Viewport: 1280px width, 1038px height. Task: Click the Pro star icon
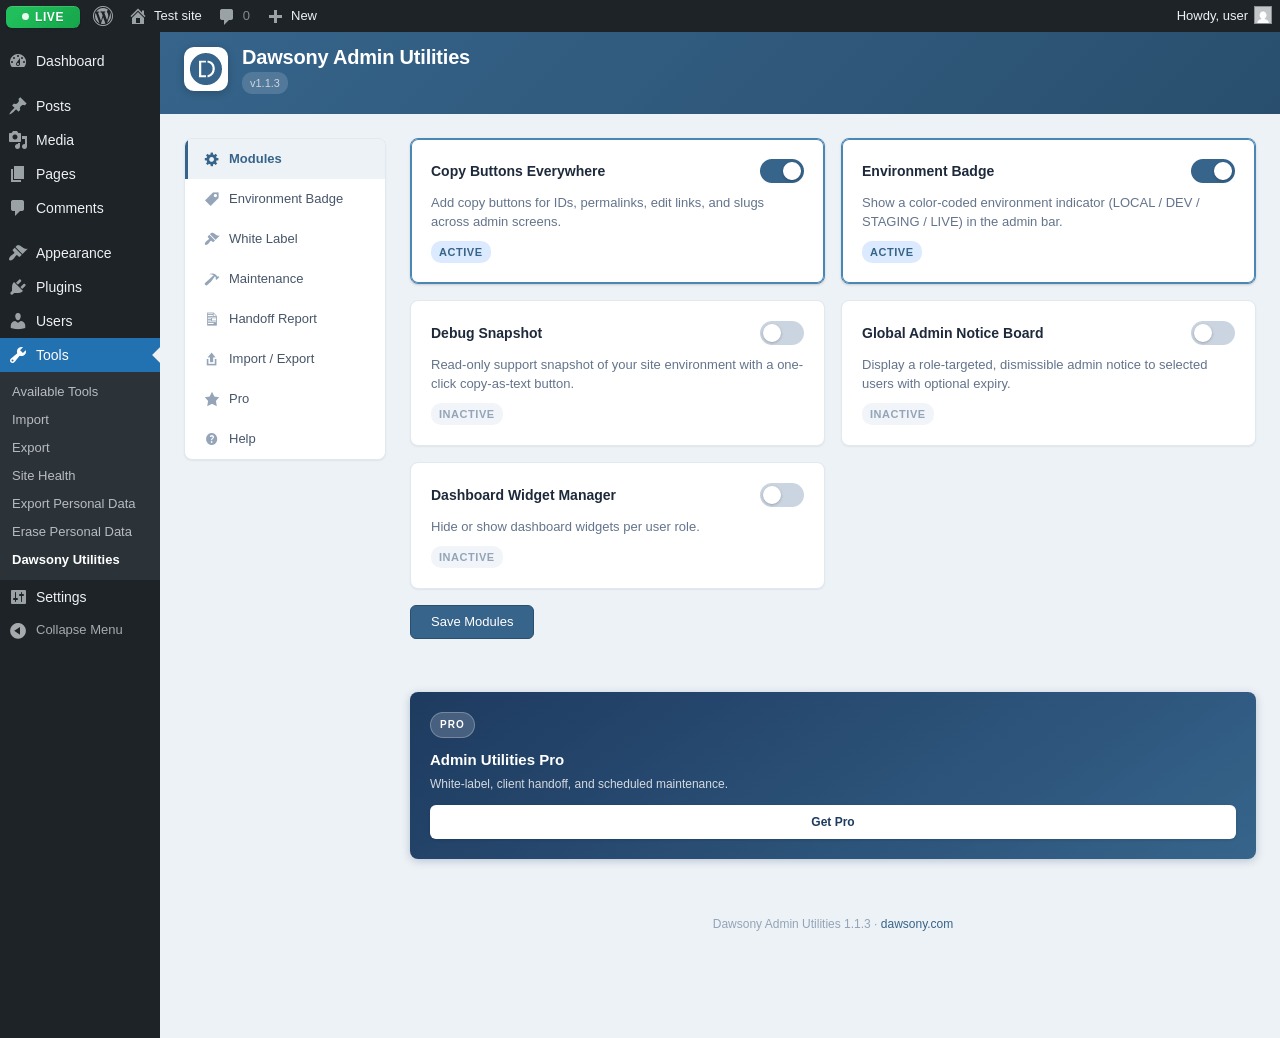(212, 399)
